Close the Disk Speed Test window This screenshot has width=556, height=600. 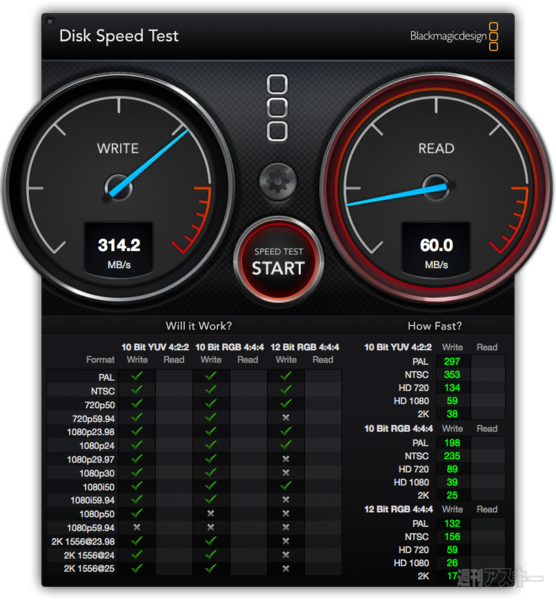click(50, 21)
